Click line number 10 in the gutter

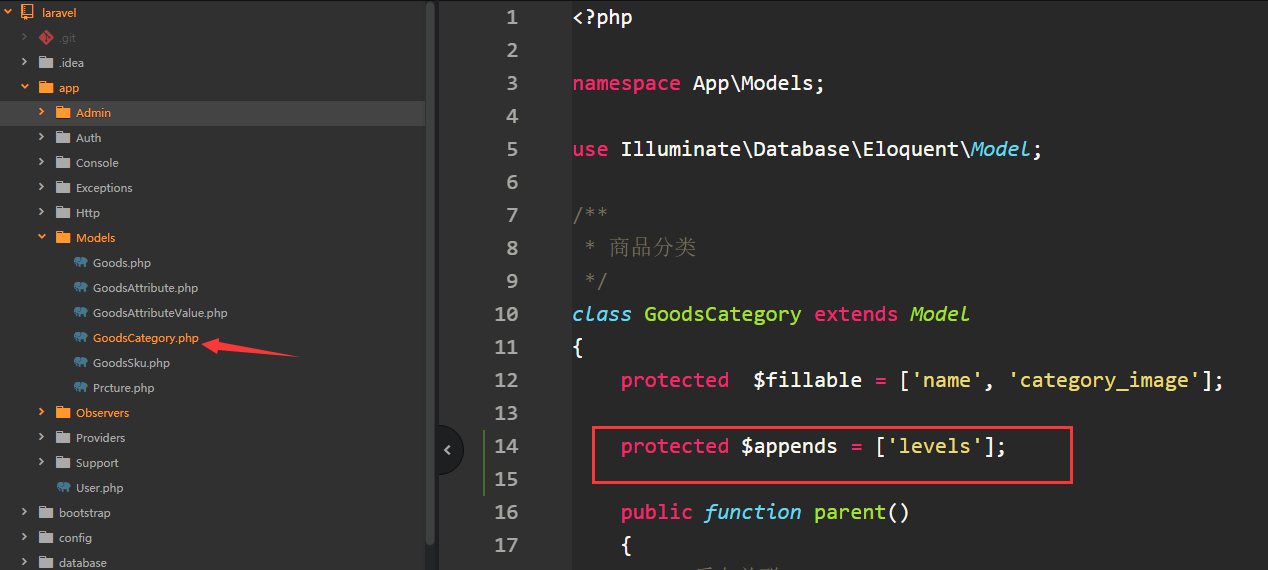(507, 314)
